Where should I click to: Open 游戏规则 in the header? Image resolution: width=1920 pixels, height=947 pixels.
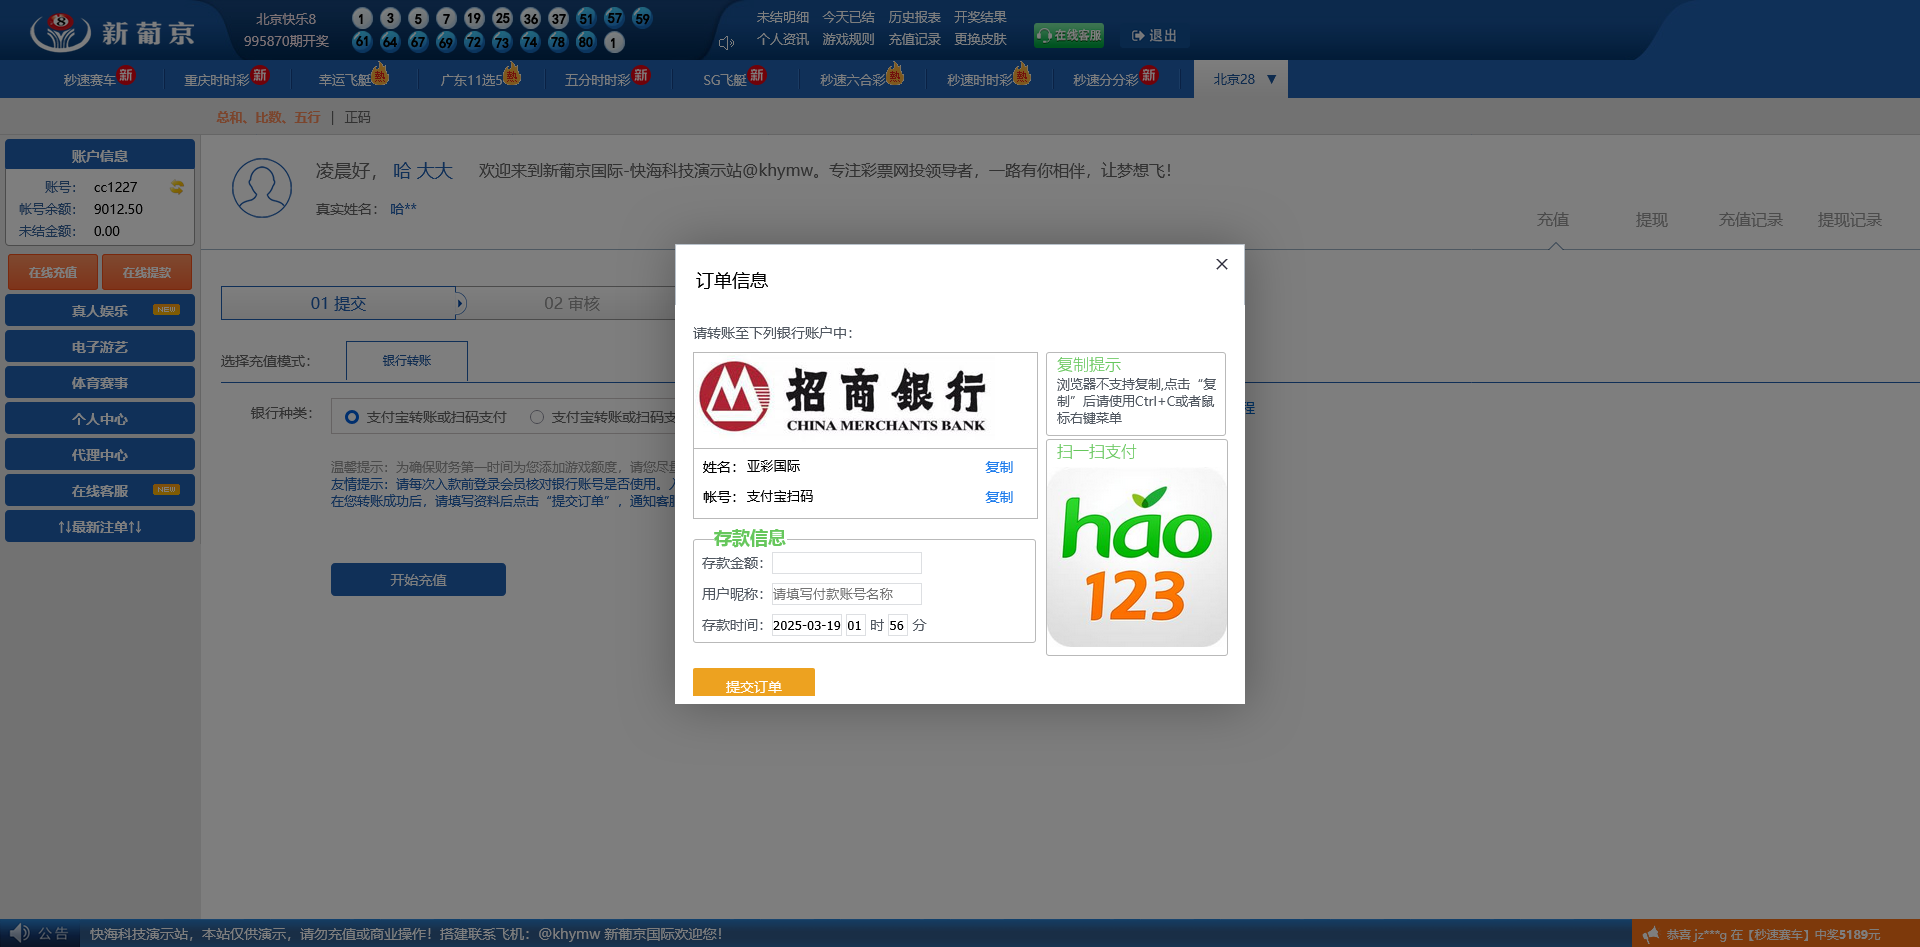848,39
